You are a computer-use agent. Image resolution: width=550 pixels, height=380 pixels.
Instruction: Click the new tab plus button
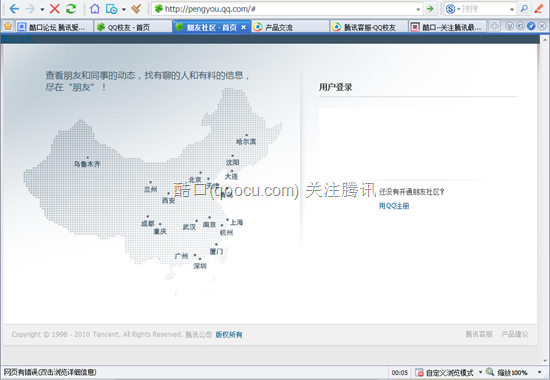[x=494, y=26]
